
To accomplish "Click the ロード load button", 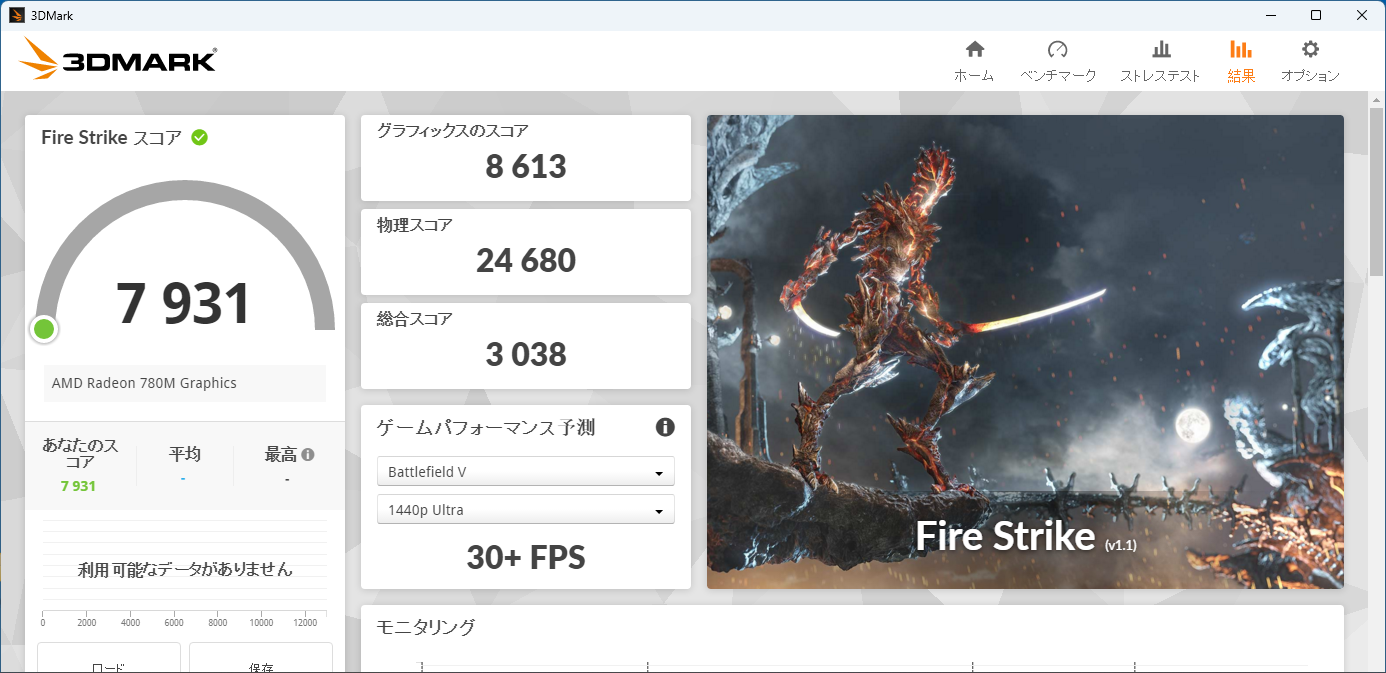I will point(109,658).
